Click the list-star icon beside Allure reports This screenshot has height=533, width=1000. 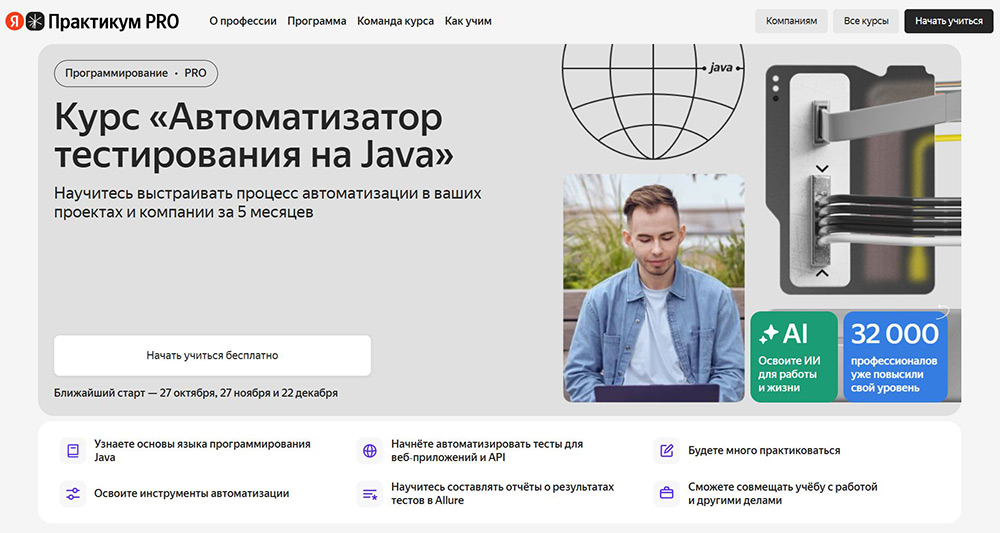[369, 494]
